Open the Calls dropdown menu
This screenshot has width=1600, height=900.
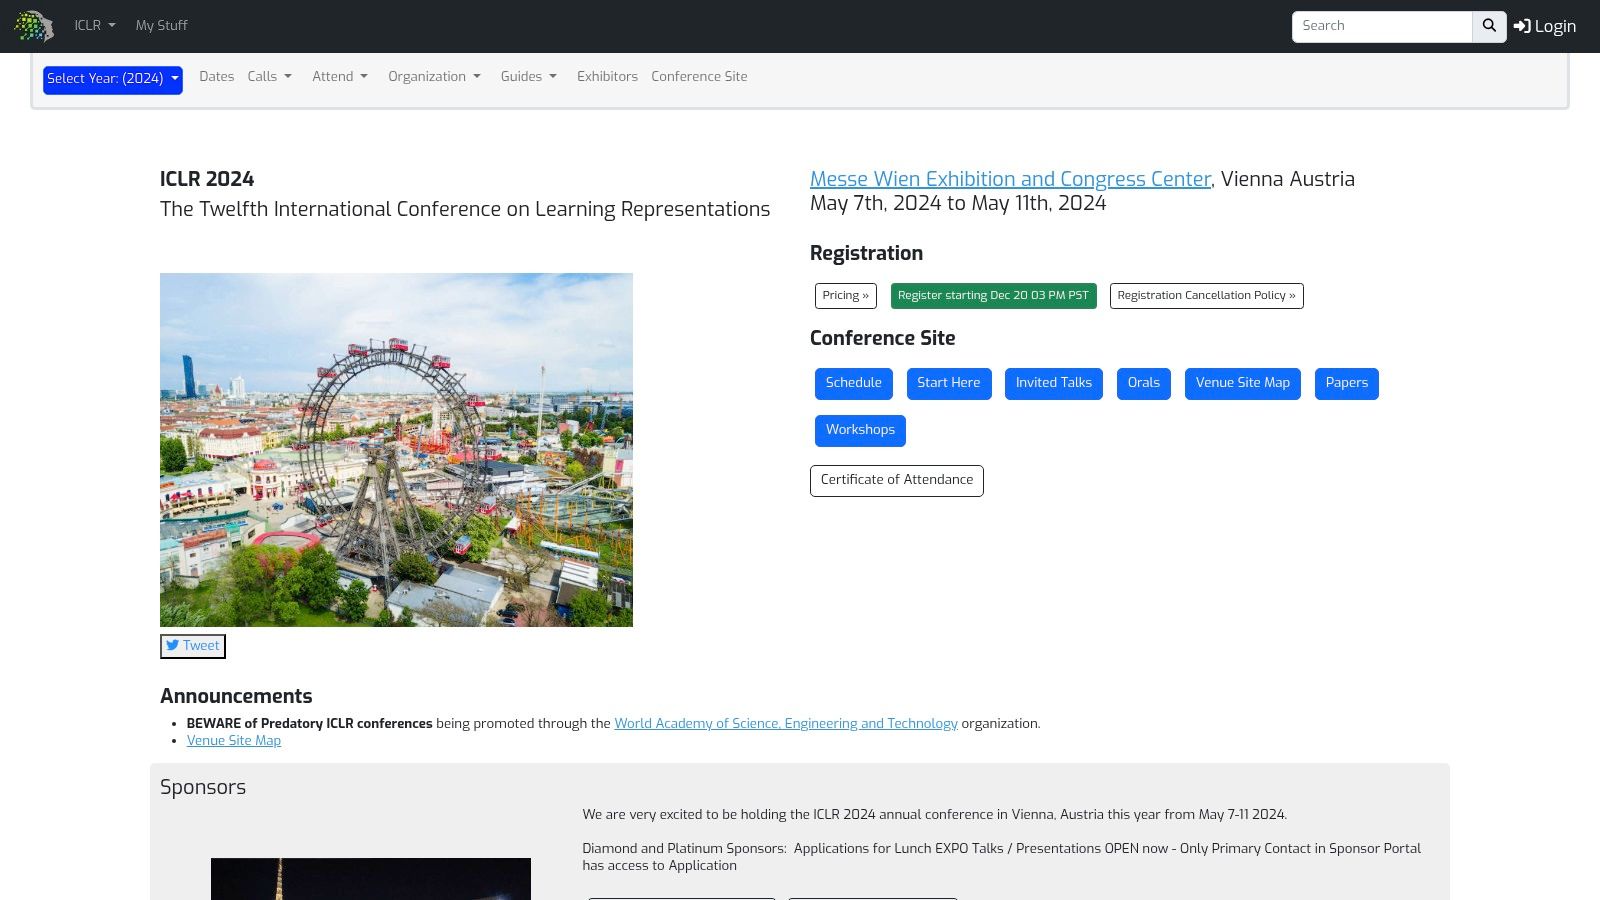coord(269,77)
